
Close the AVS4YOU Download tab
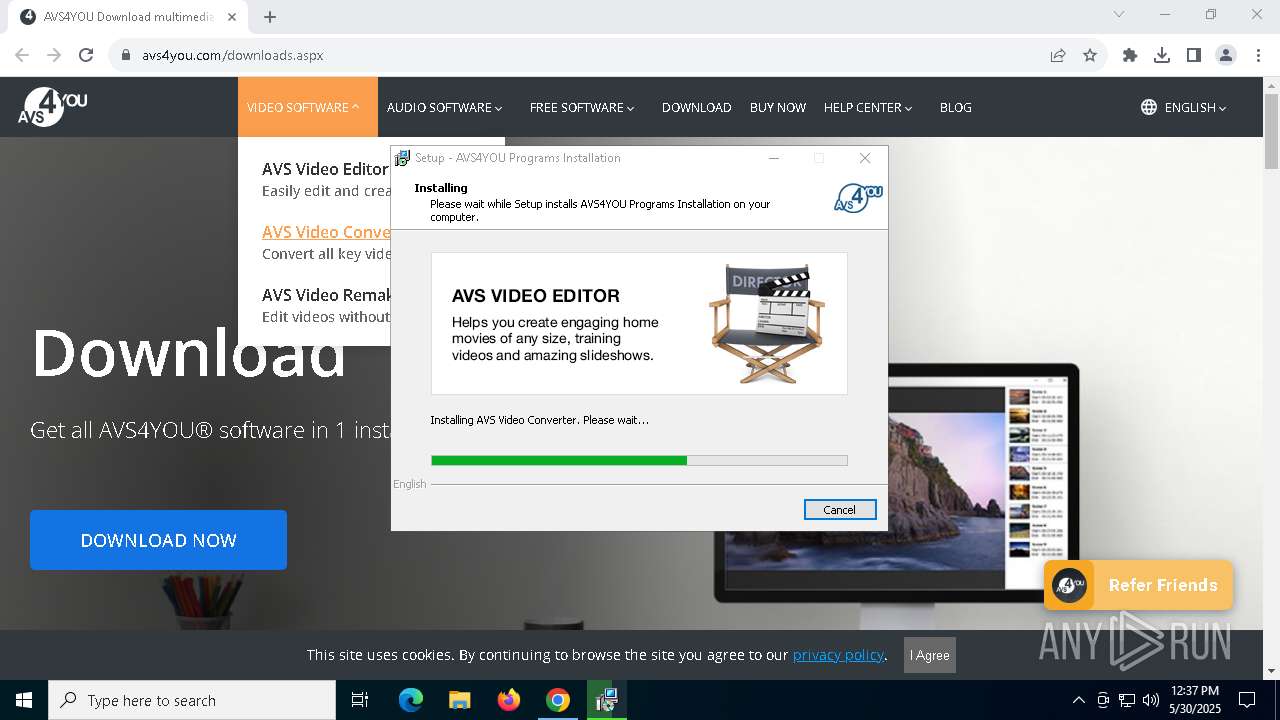coord(231,16)
